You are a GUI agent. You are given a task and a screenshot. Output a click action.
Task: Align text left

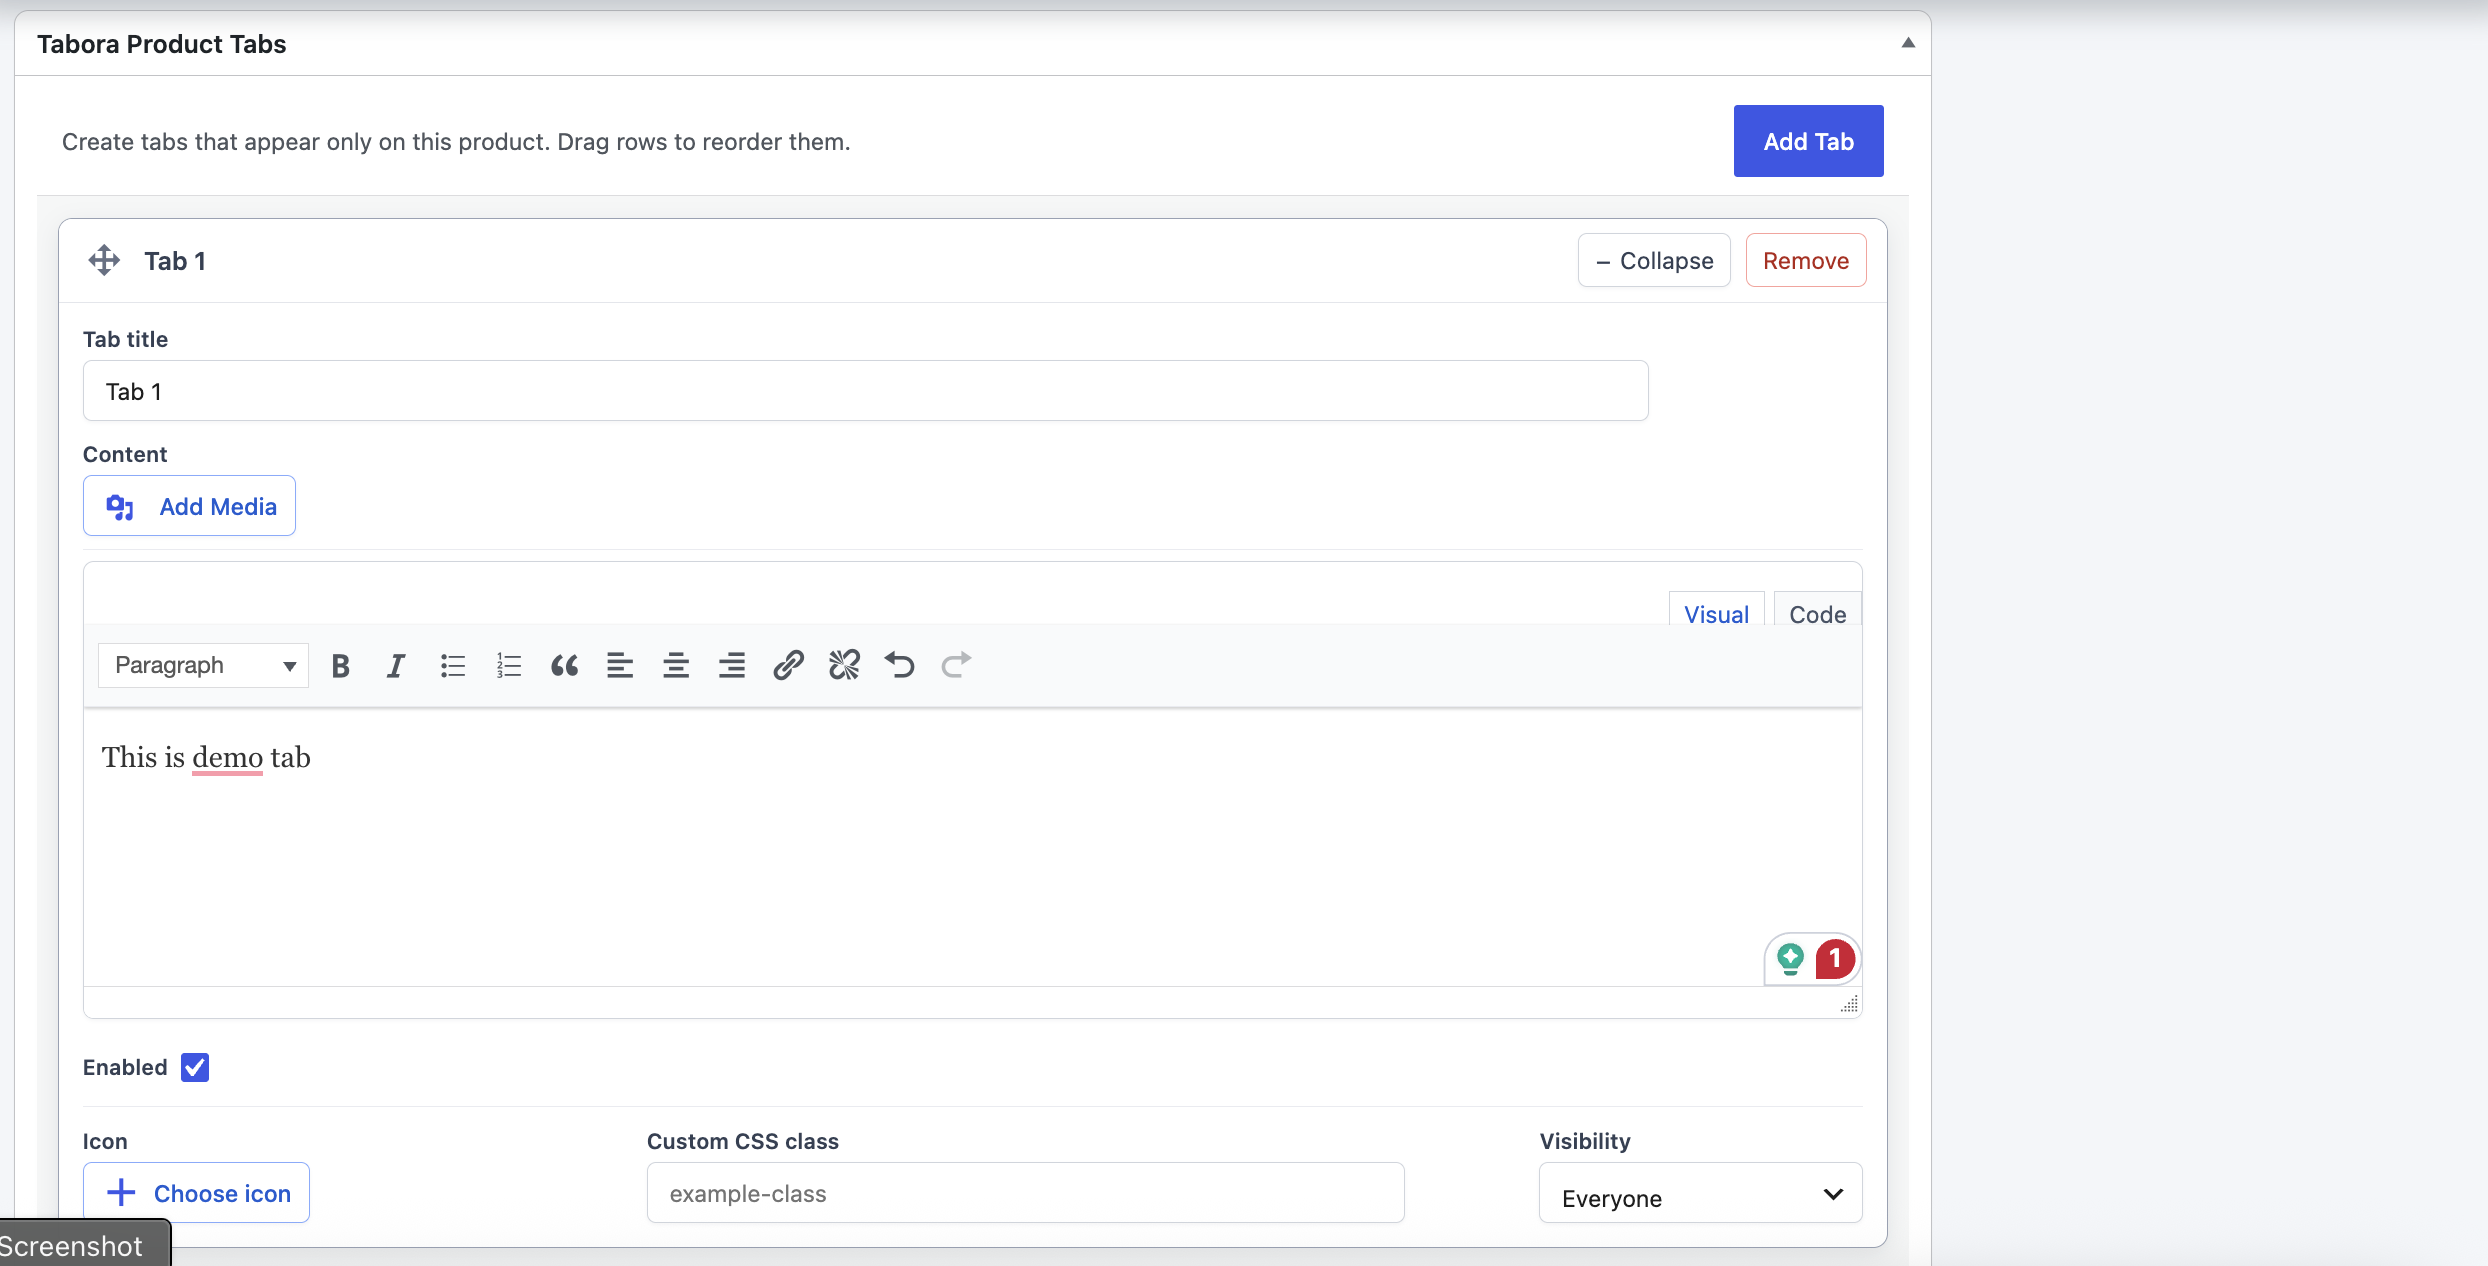(620, 665)
